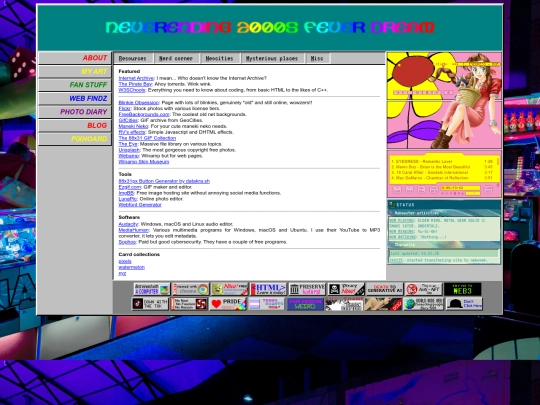540x405 pixels.
Task: Click the 'Death to Generative AI' badge
Action: (x=385, y=289)
